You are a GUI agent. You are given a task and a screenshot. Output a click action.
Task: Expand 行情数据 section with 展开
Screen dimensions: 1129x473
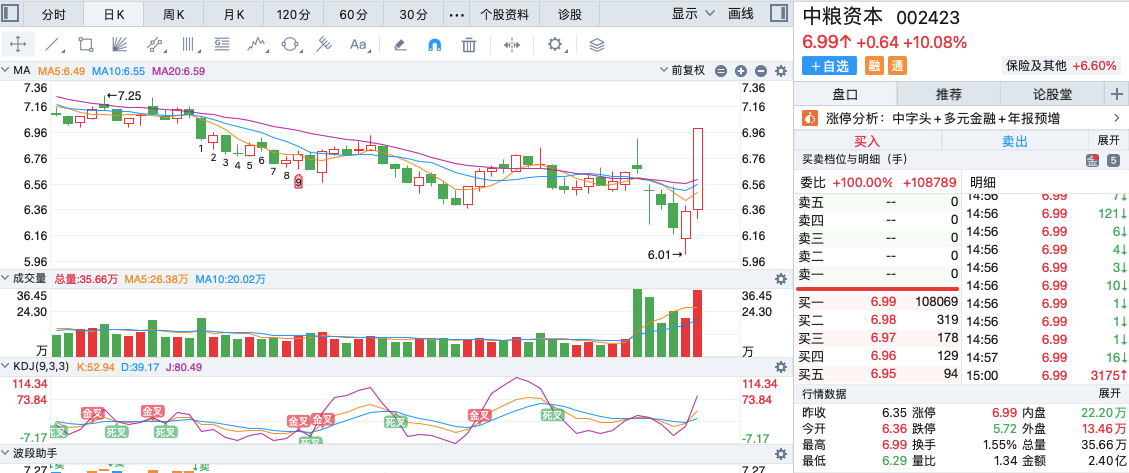(1109, 394)
